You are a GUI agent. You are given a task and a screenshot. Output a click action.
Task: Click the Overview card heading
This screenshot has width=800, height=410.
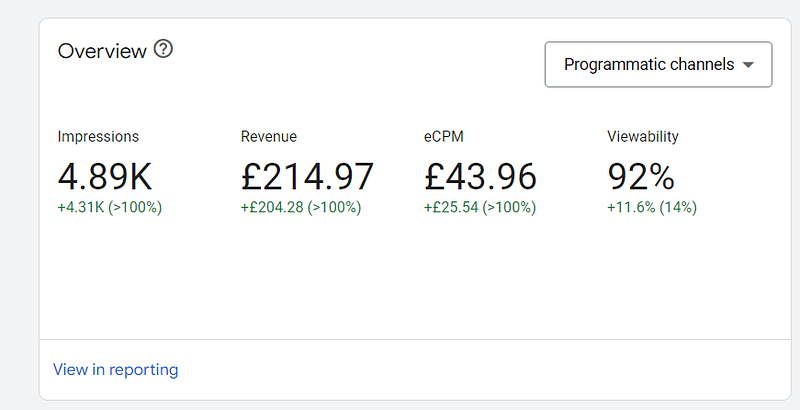click(102, 51)
